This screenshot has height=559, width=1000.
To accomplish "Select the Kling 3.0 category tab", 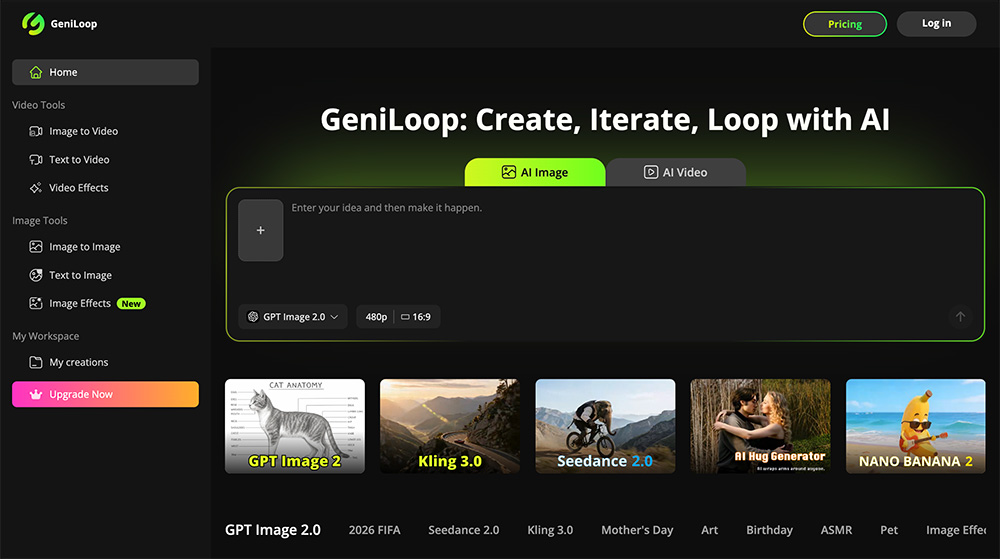I will point(550,530).
